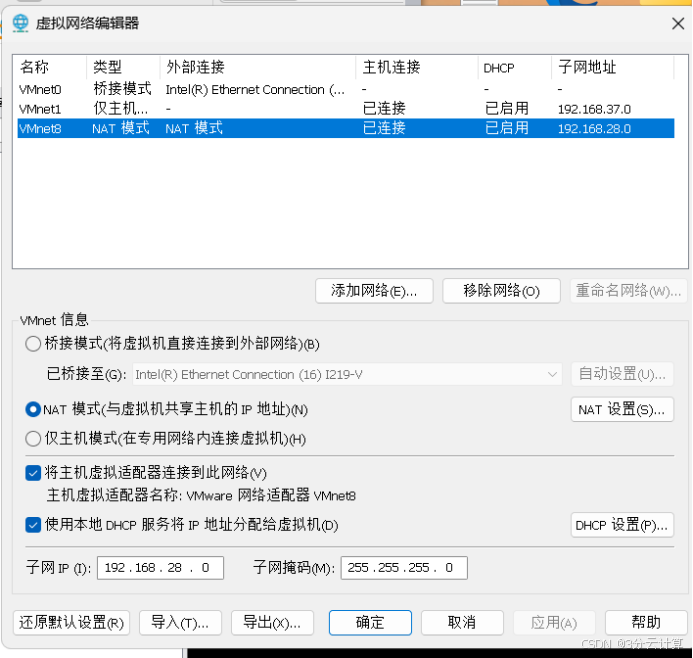Click 添加网络(E)... button
This screenshot has width=693, height=658.
374,291
